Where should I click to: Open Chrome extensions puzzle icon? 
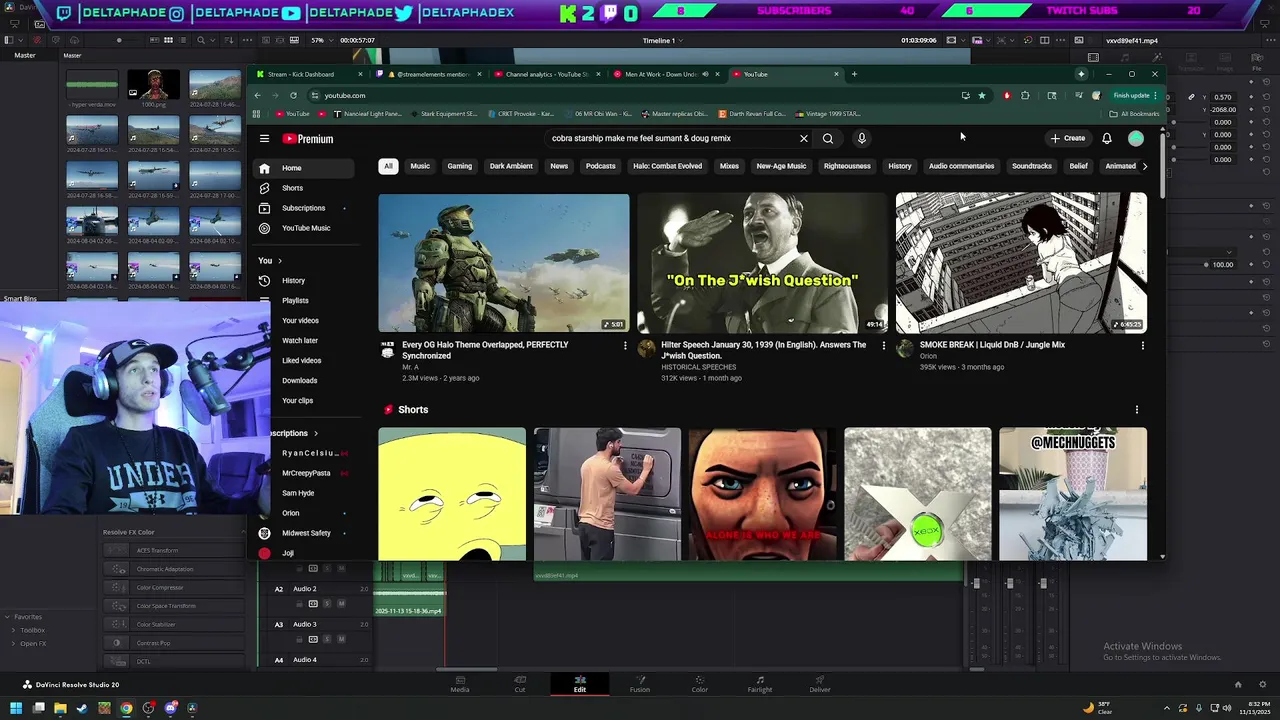coord(1025,95)
